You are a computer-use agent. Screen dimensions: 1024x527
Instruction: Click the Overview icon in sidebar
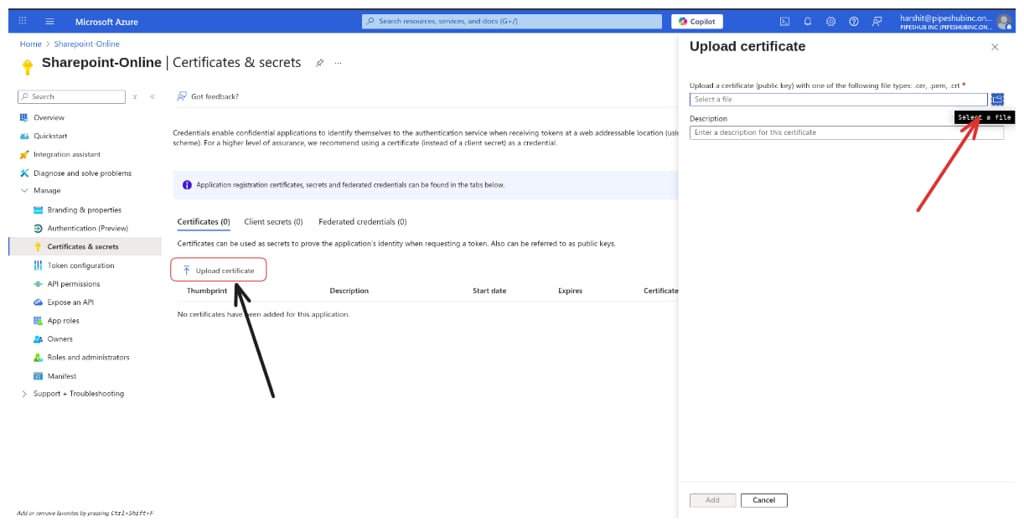pyautogui.click(x=24, y=118)
